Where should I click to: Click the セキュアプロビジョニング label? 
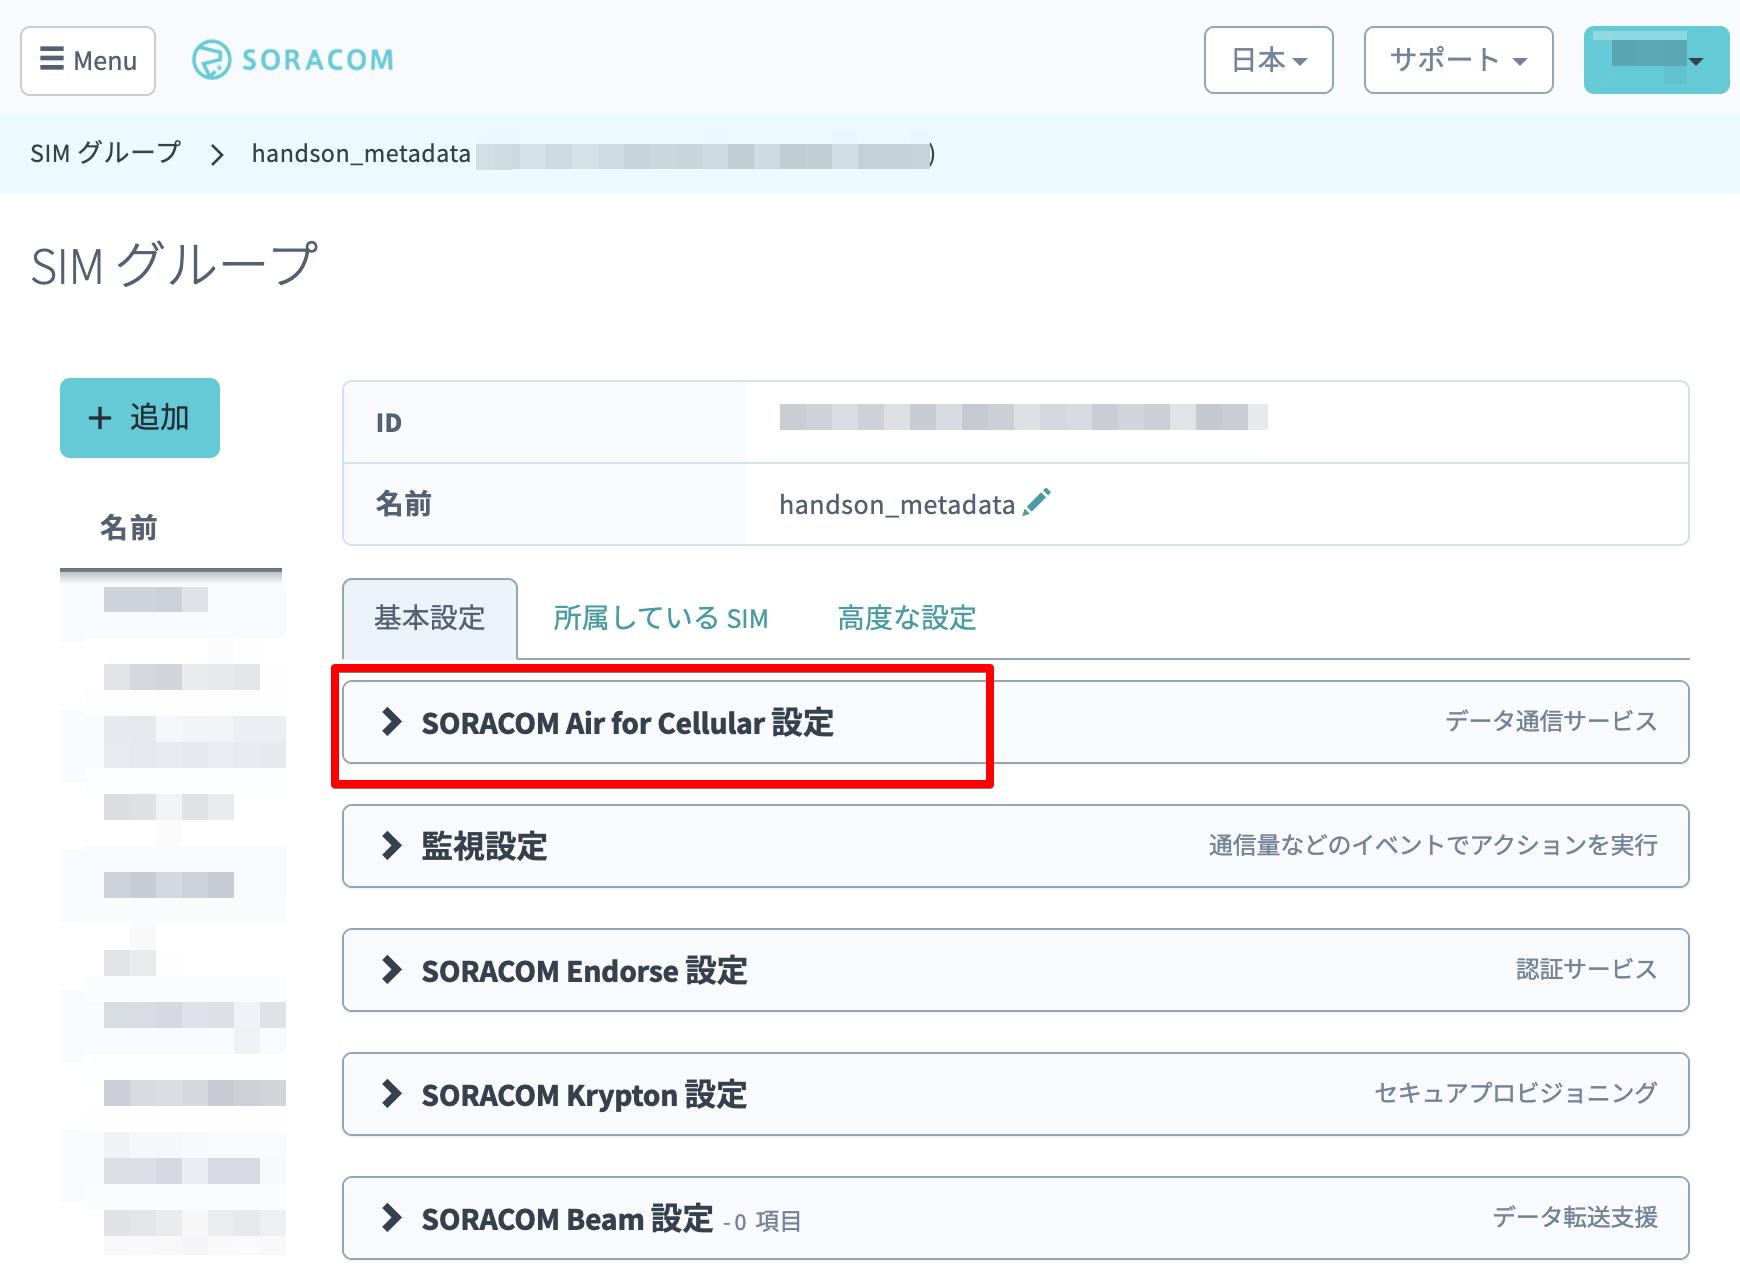pyautogui.click(x=1516, y=1093)
